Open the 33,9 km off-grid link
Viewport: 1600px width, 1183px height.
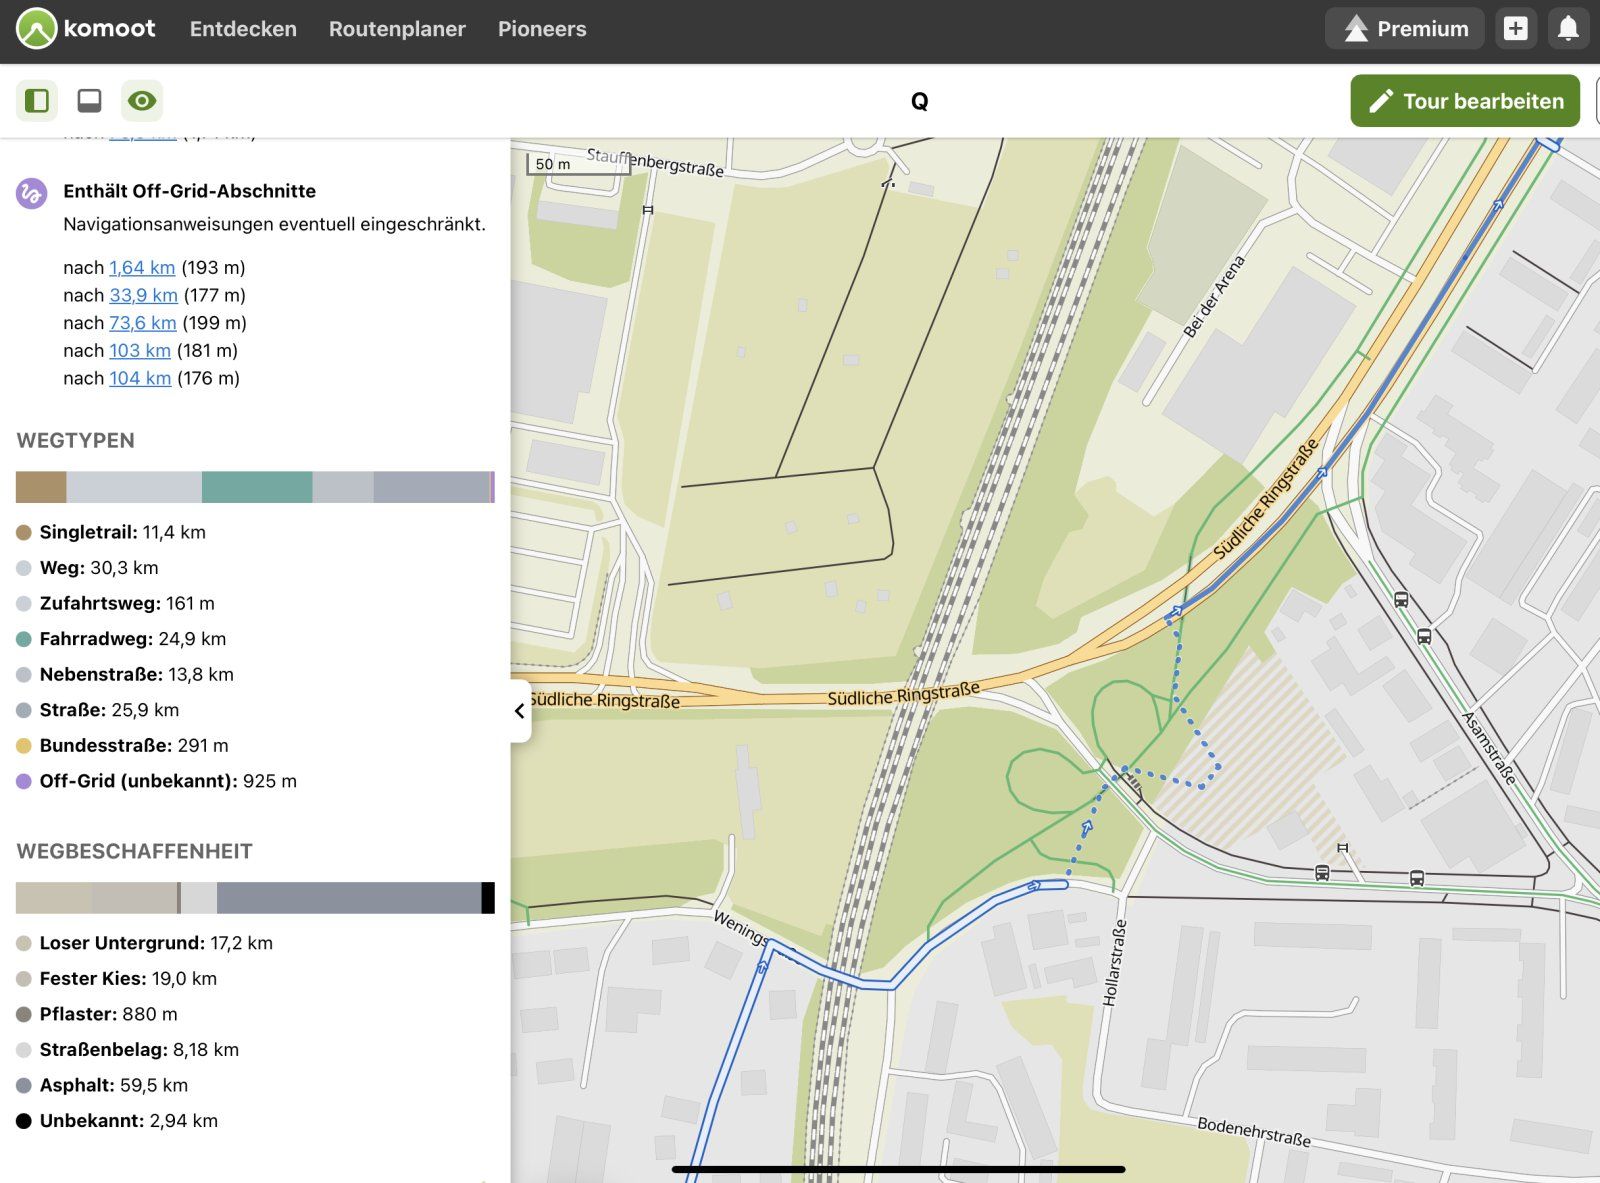143,295
